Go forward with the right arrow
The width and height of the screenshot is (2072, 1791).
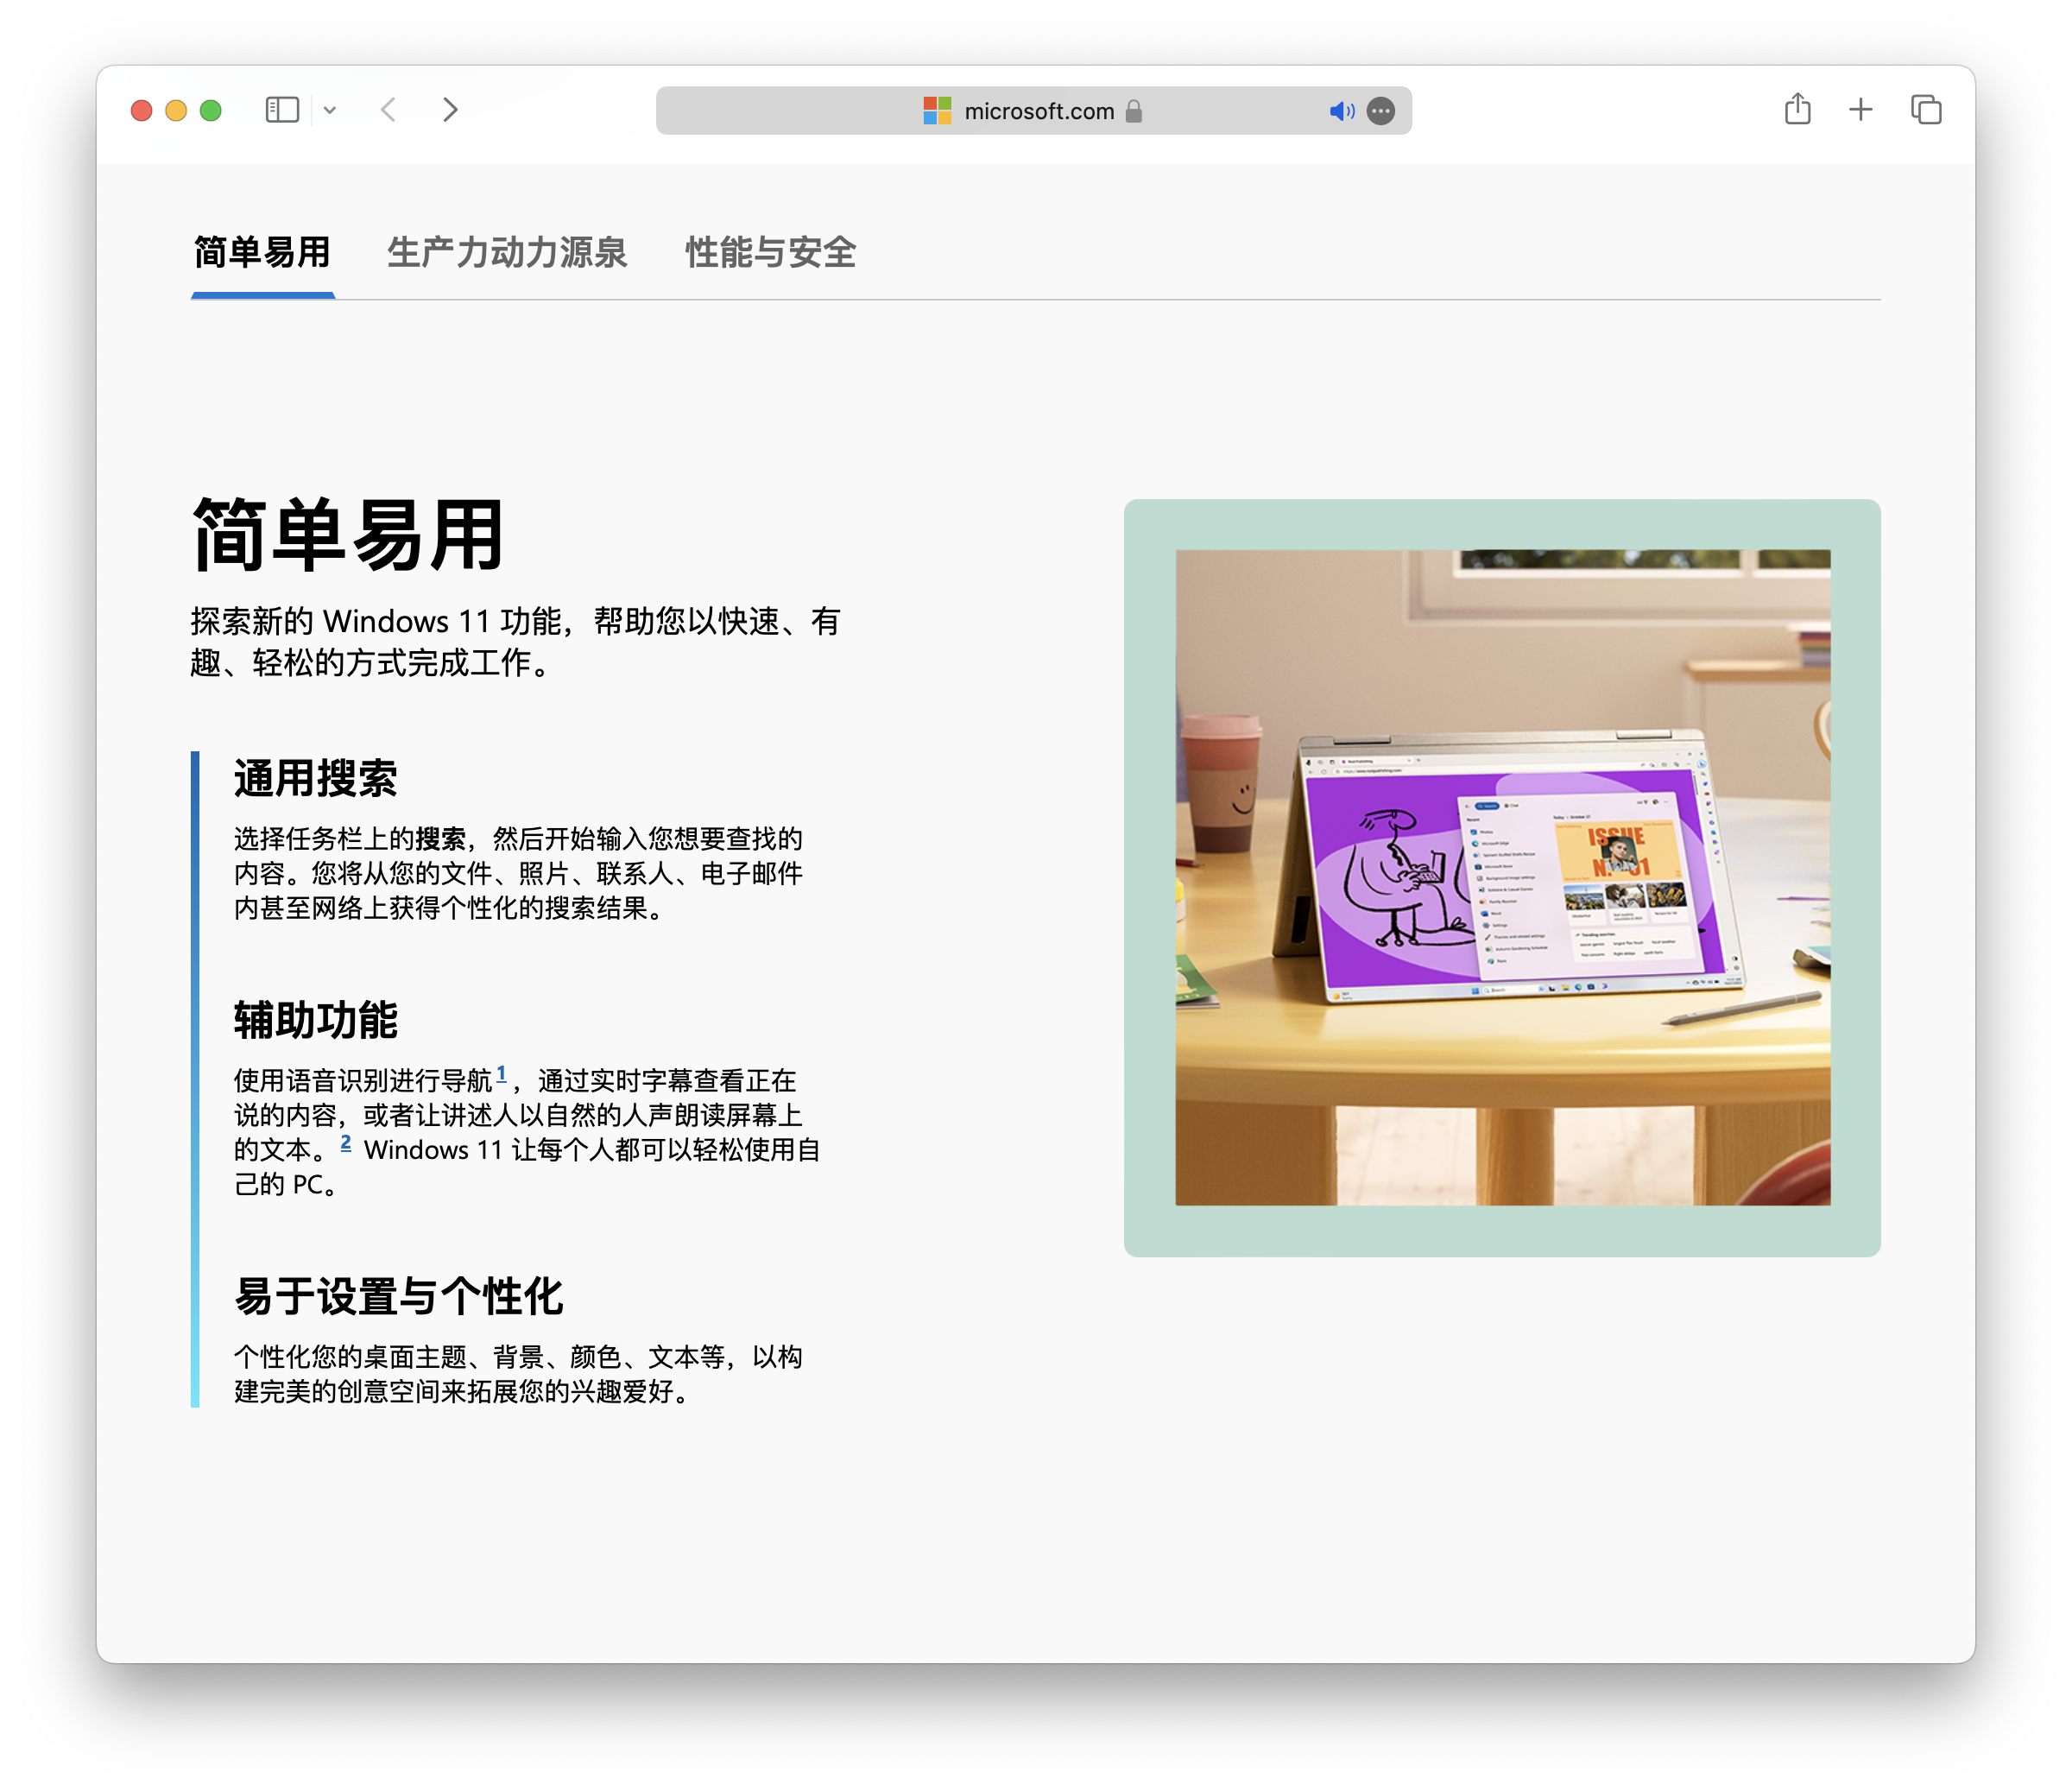point(450,110)
